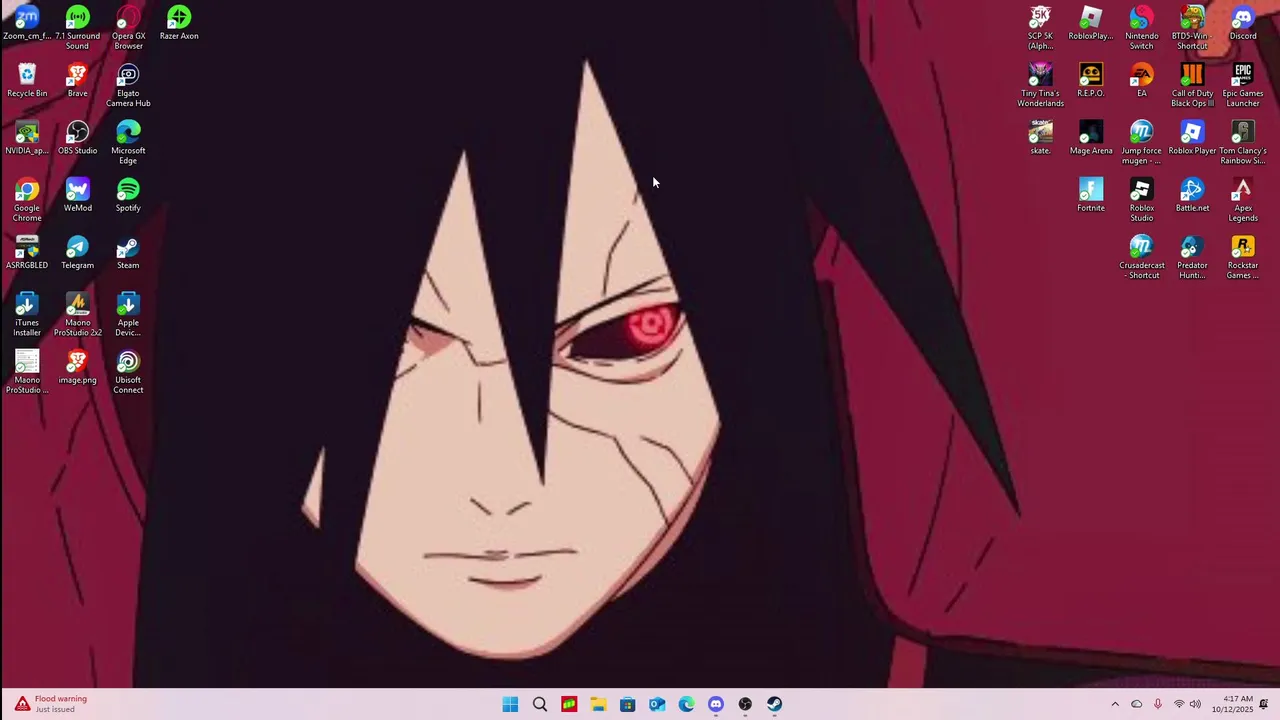Select the ASRRGBLED desktop icon
Viewport: 1280px width, 720px height.
pyautogui.click(x=27, y=253)
